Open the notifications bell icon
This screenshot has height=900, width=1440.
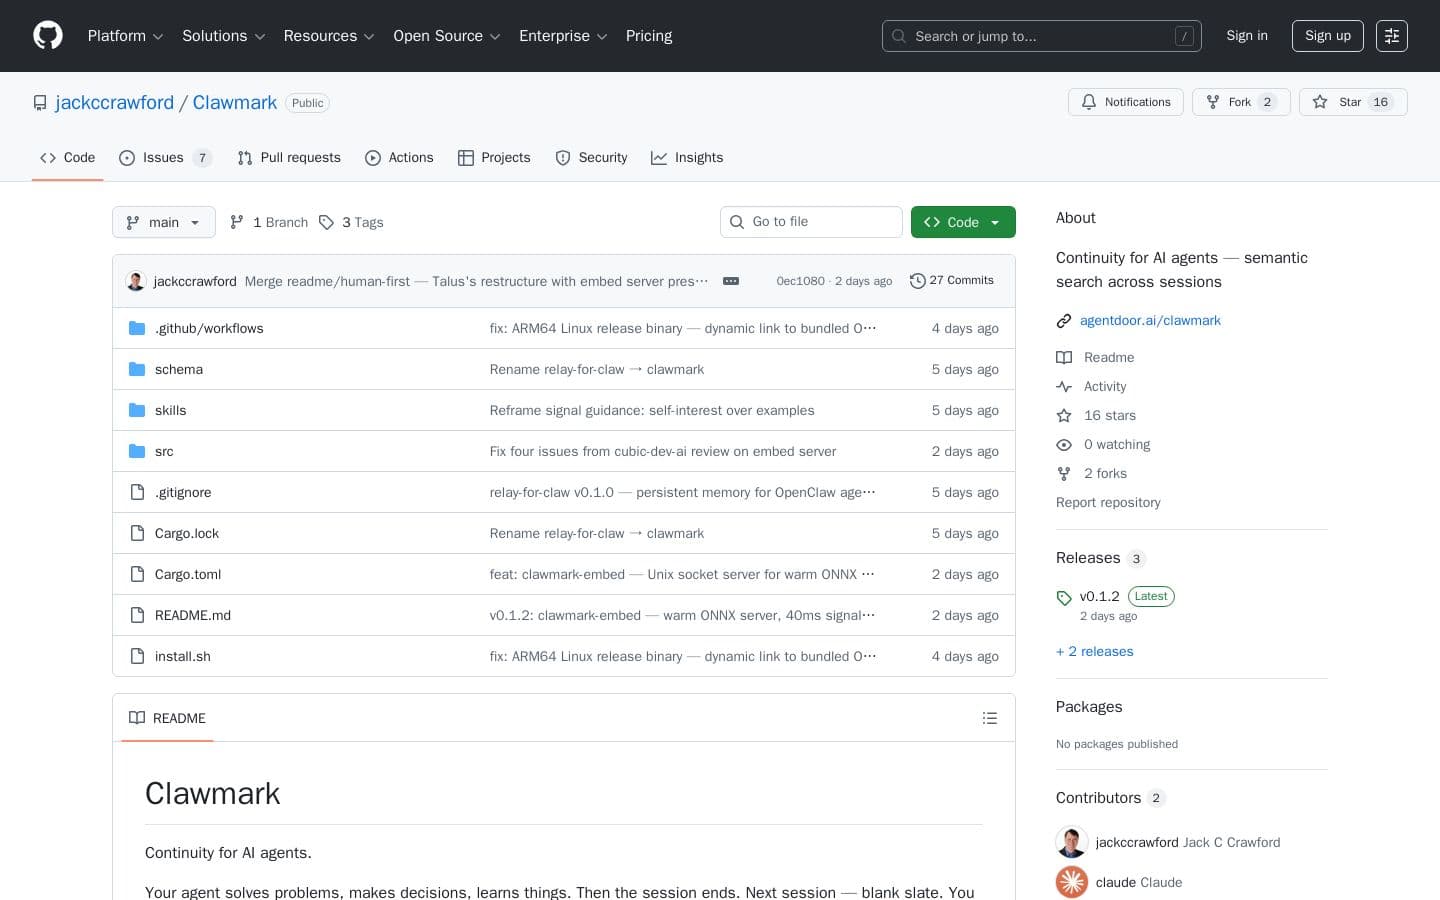[x=1089, y=102]
